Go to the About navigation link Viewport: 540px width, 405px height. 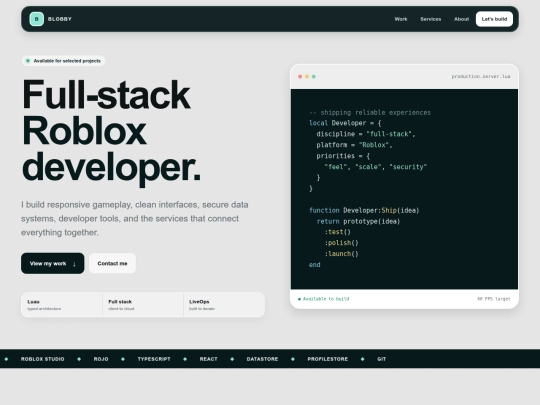pos(461,19)
